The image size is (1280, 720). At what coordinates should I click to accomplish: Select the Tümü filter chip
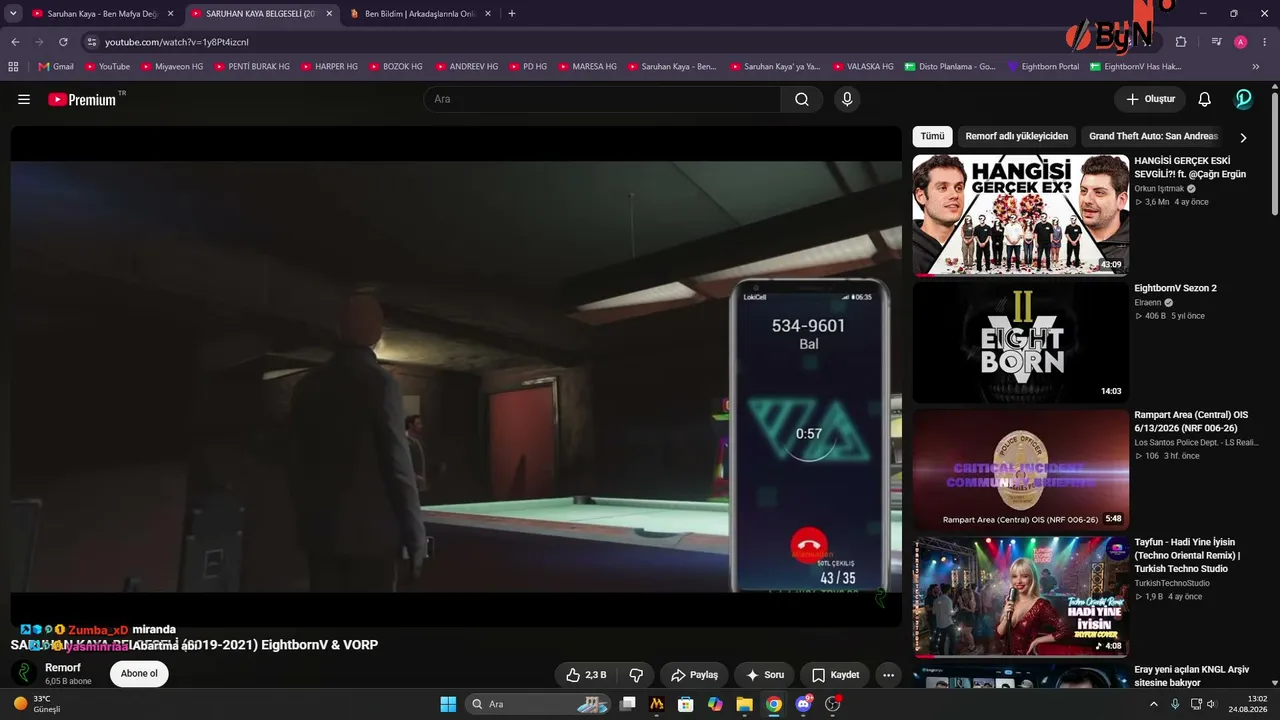932,136
